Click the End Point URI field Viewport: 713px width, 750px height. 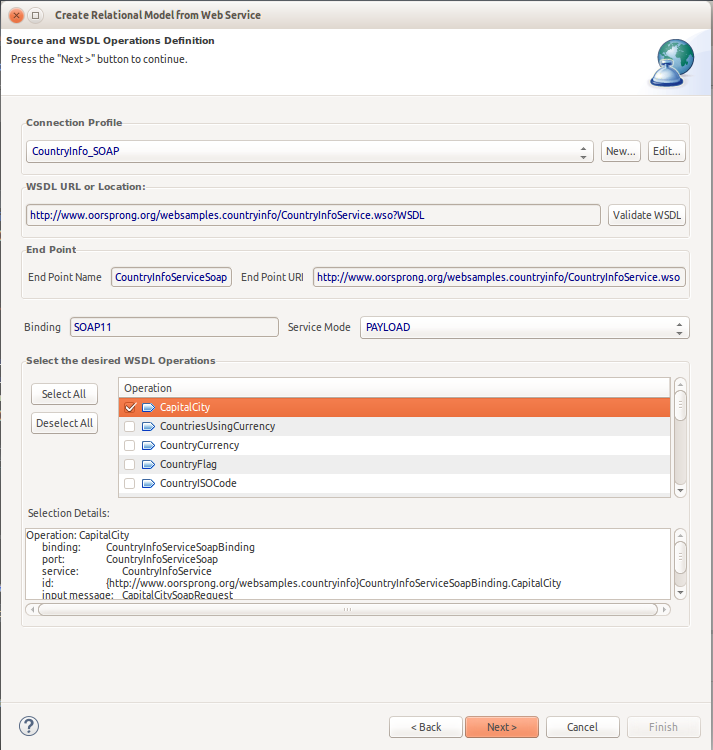click(x=499, y=277)
